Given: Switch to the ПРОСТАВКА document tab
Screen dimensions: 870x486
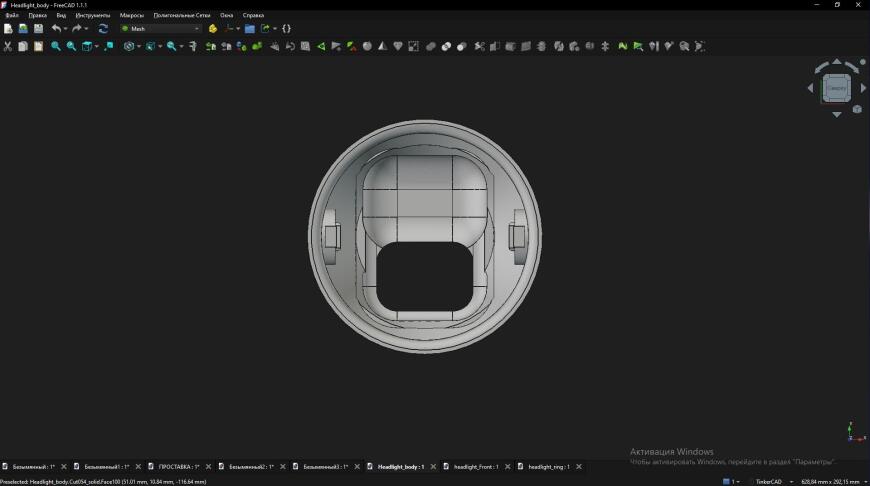Looking at the screenshot, I should point(179,467).
